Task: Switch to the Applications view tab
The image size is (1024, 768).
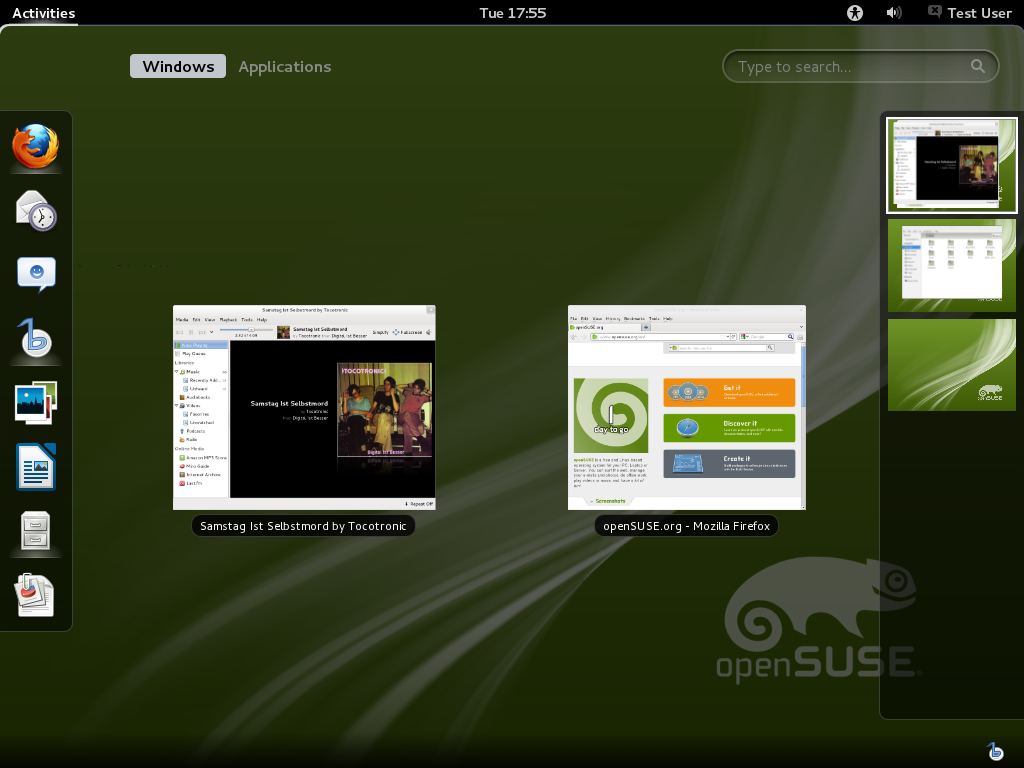Action: tap(285, 67)
